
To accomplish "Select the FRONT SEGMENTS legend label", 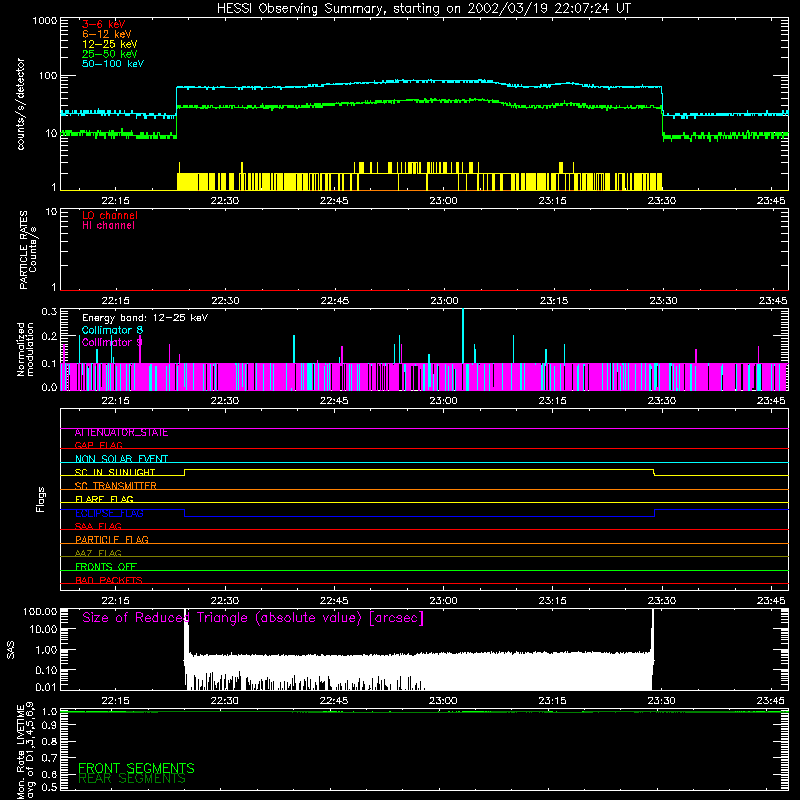I will coord(136,768).
